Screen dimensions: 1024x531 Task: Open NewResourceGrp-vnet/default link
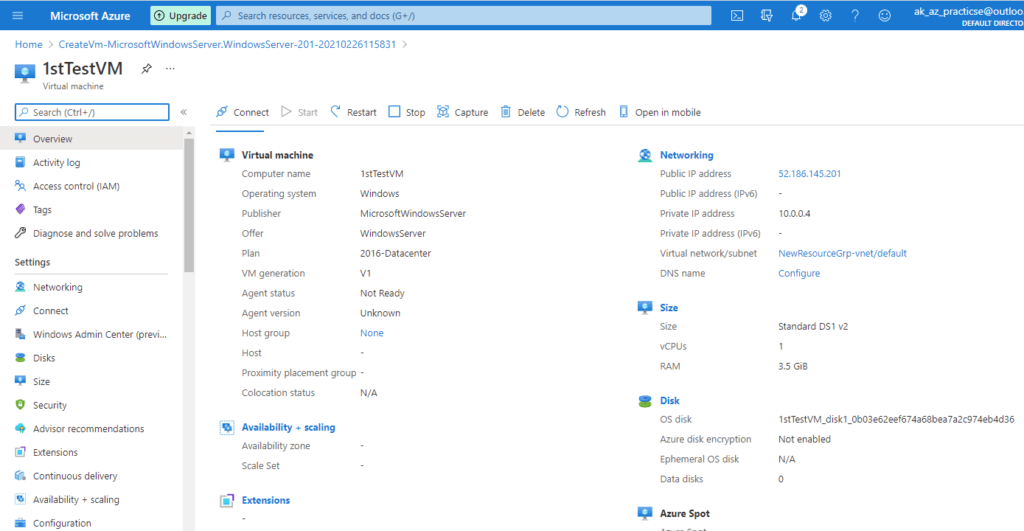pos(842,253)
